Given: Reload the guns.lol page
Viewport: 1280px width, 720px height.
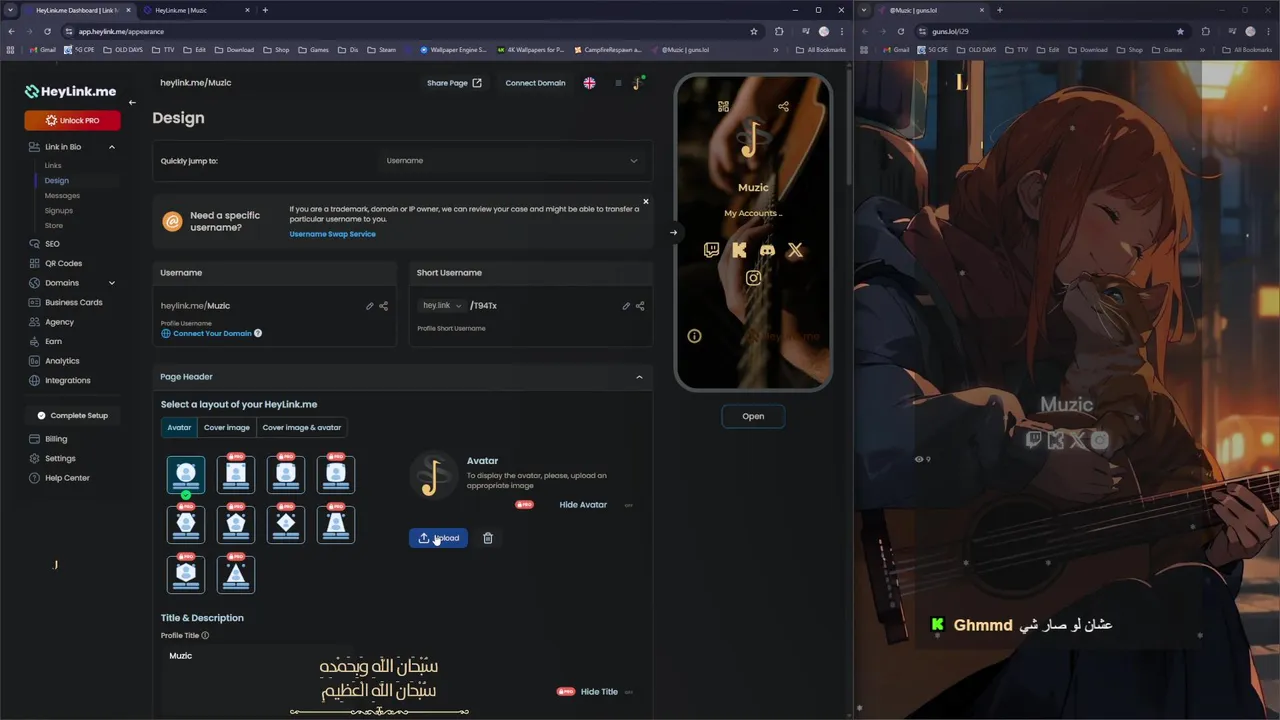Looking at the screenshot, I should 900,31.
